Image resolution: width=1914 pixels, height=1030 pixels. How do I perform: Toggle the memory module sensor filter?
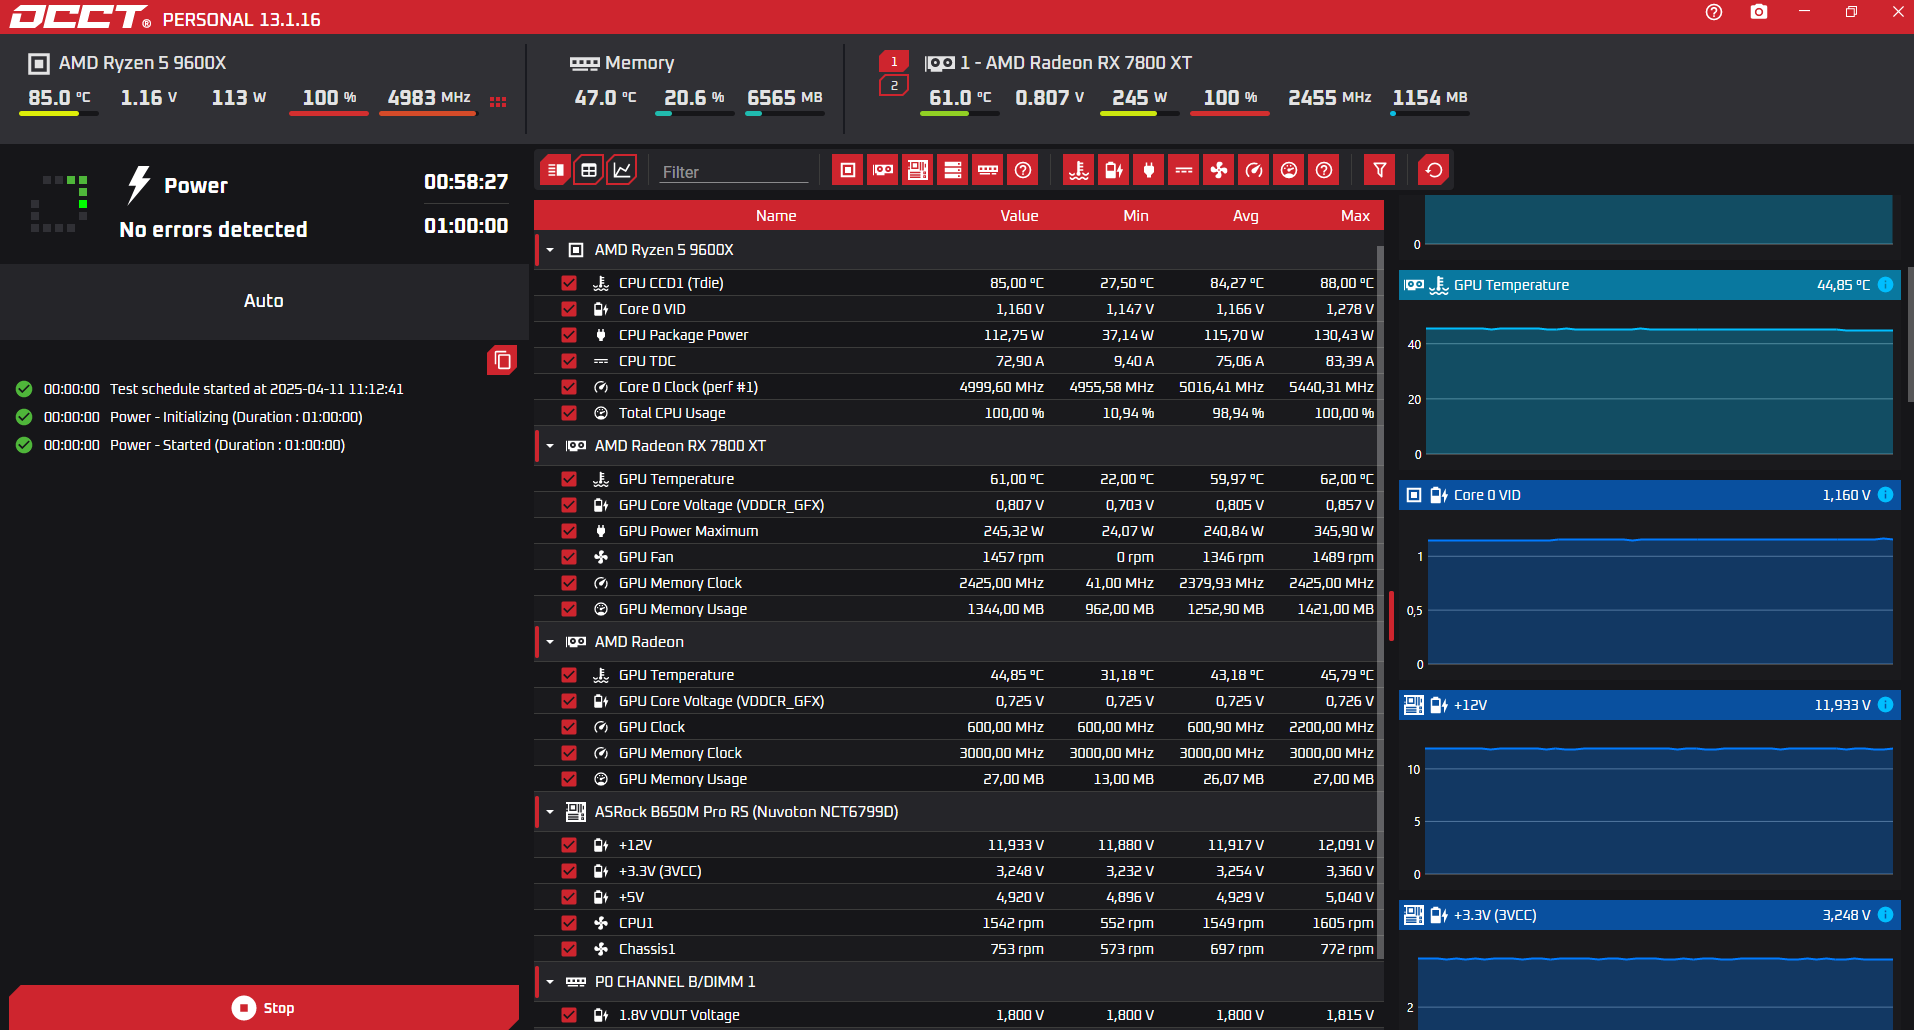(x=988, y=170)
